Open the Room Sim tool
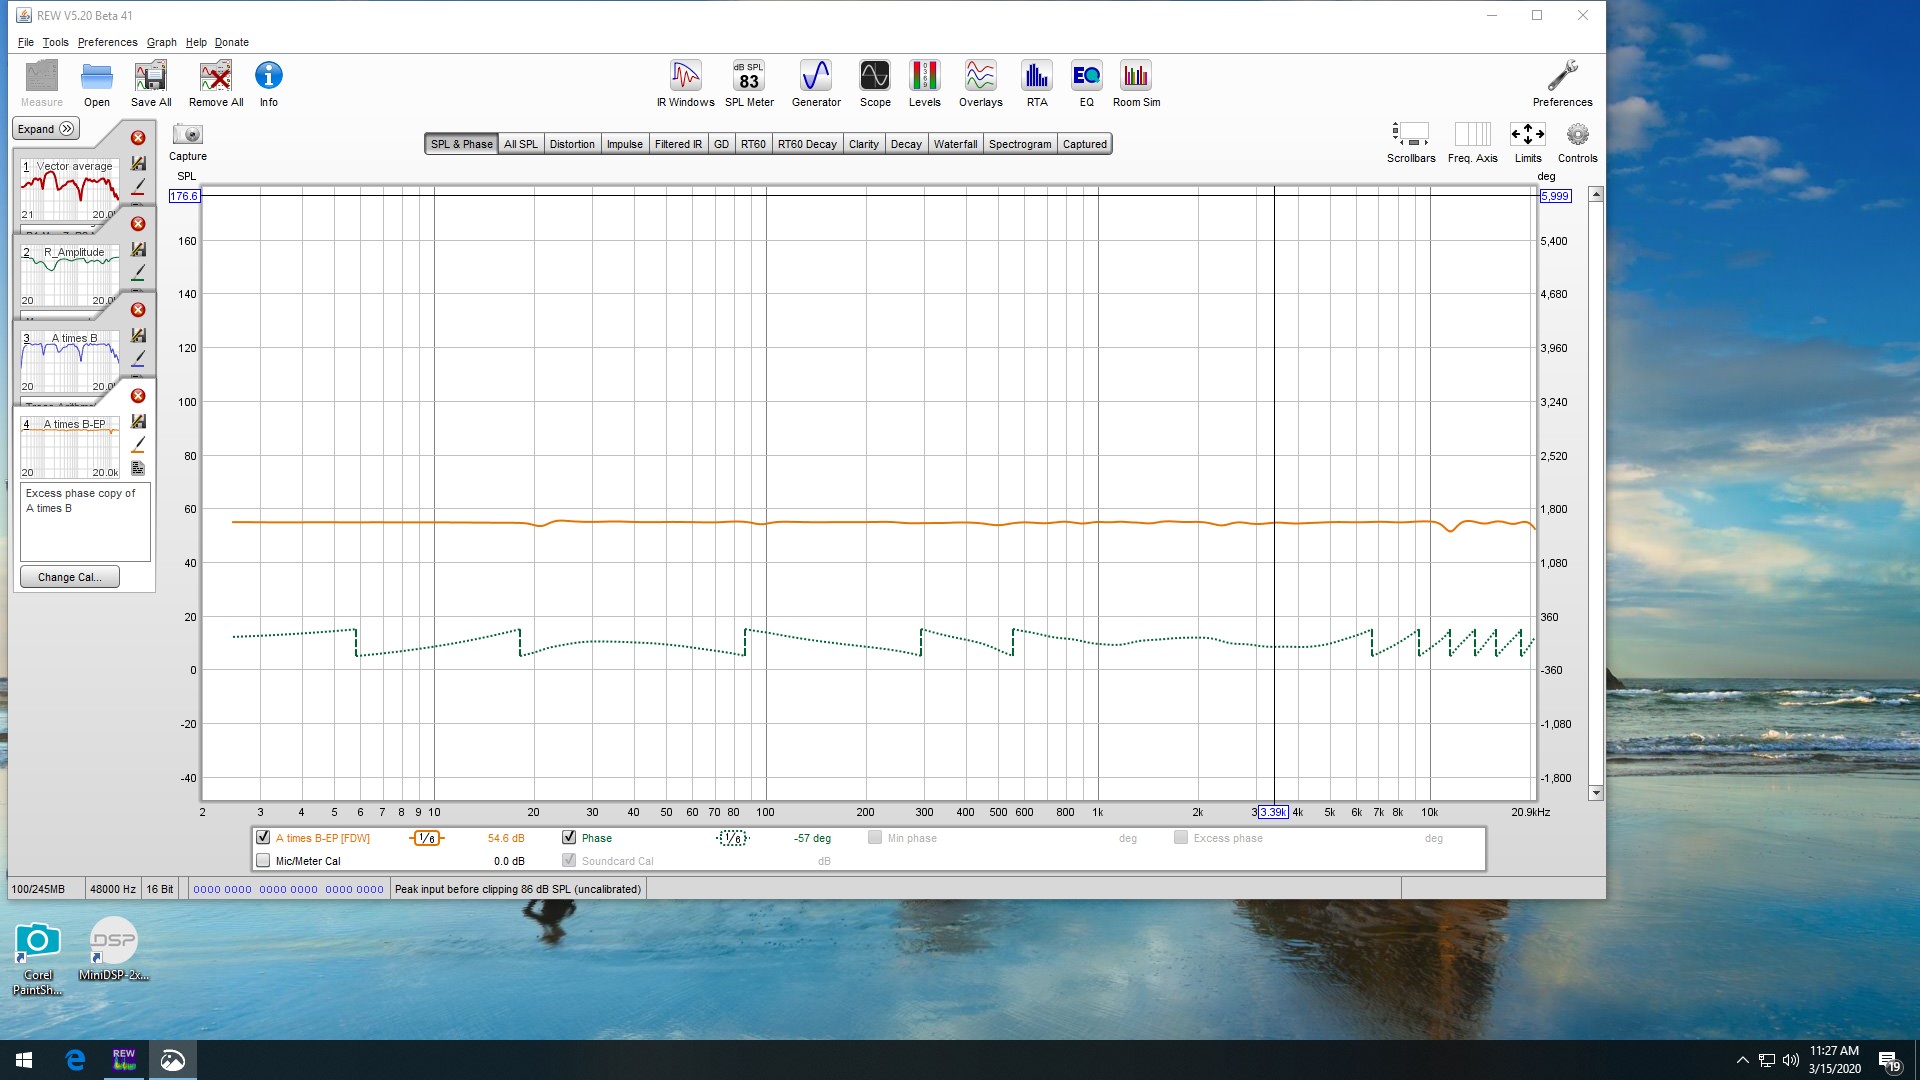The height and width of the screenshot is (1080, 1920). [1136, 84]
